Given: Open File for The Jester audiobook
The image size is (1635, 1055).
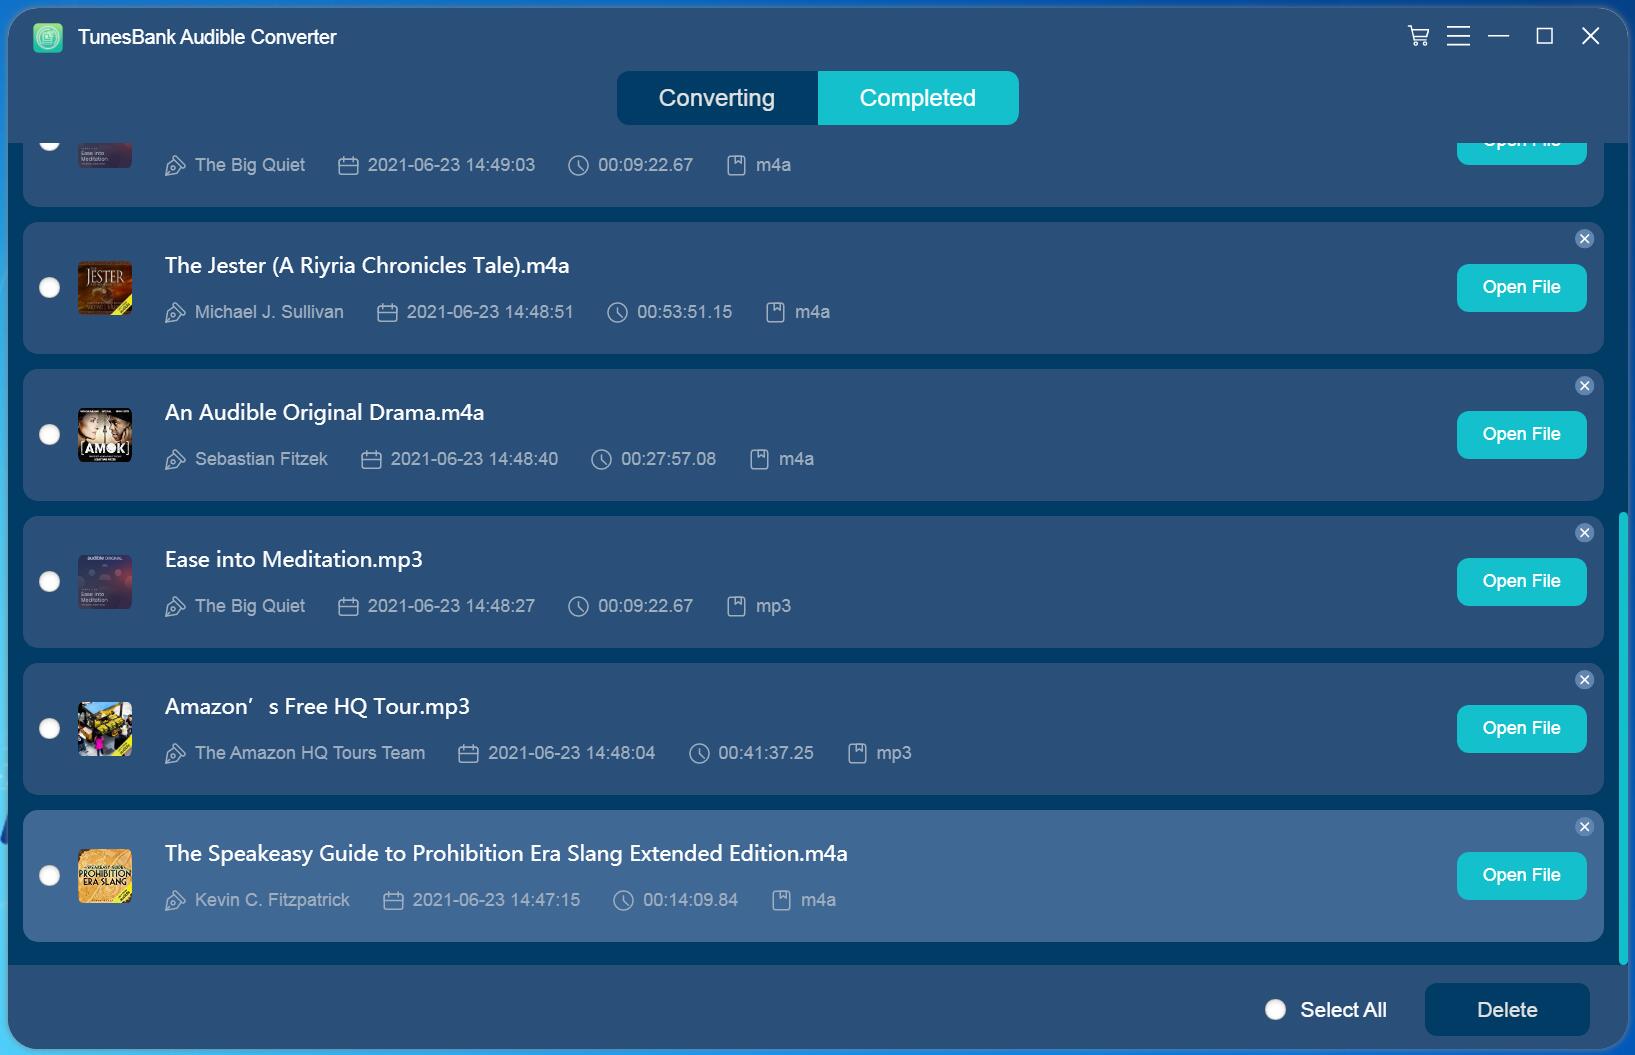Looking at the screenshot, I should [1521, 288].
